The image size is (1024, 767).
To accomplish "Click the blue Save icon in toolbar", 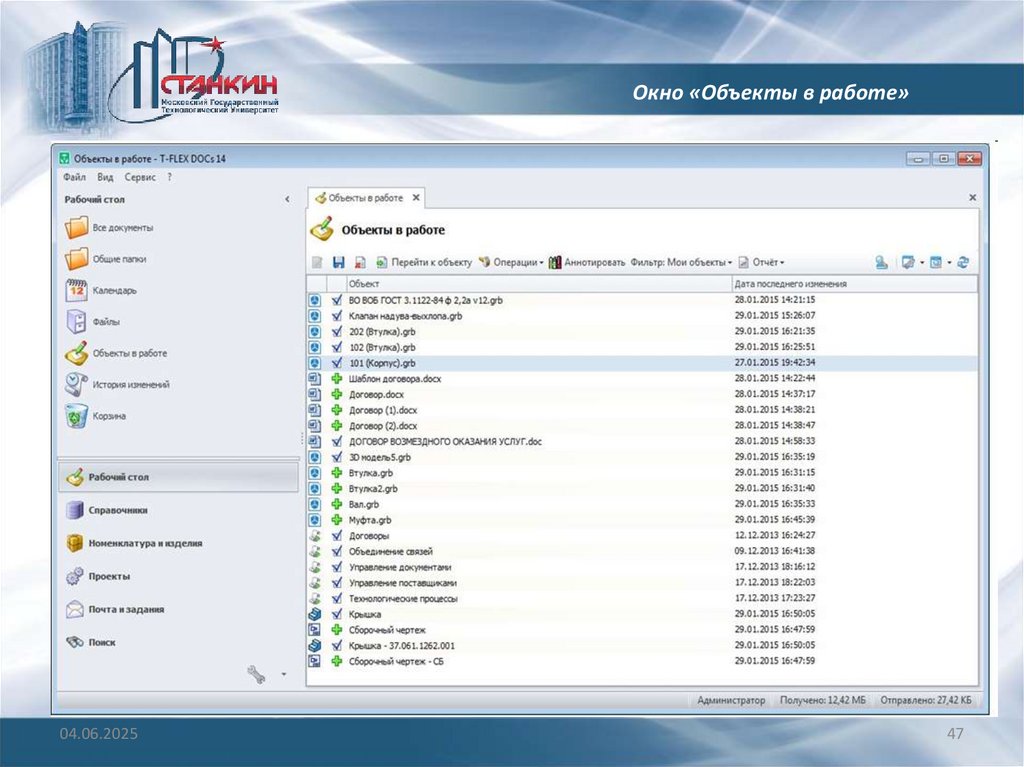I will coord(338,263).
